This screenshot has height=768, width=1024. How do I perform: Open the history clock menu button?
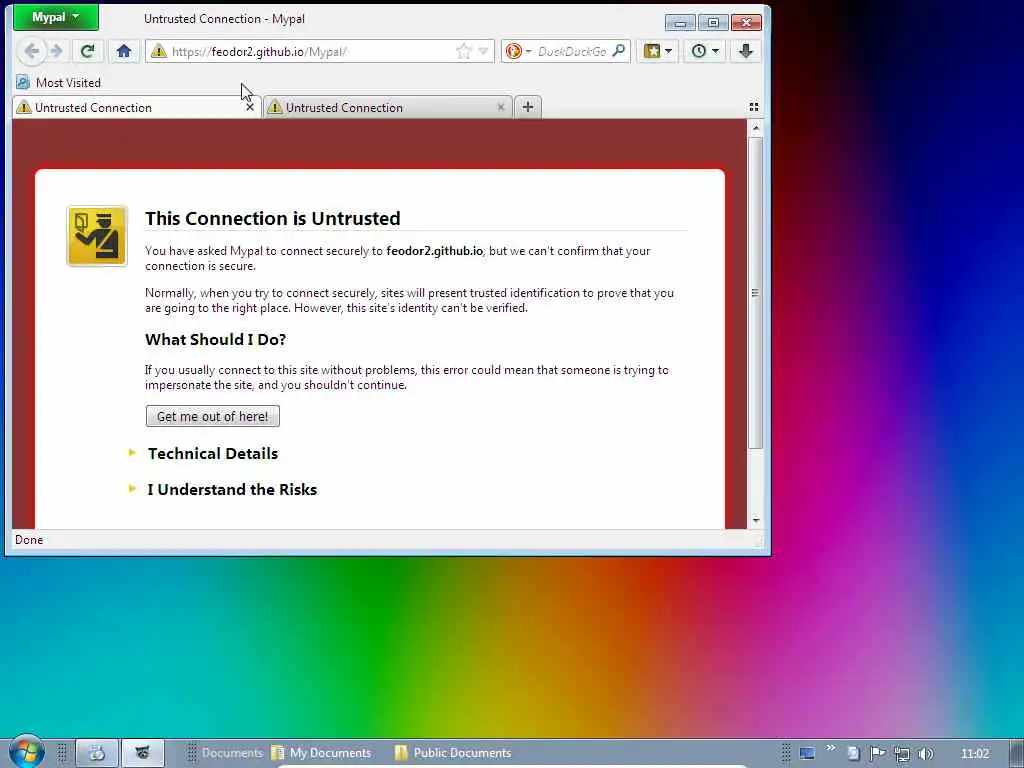(705, 51)
